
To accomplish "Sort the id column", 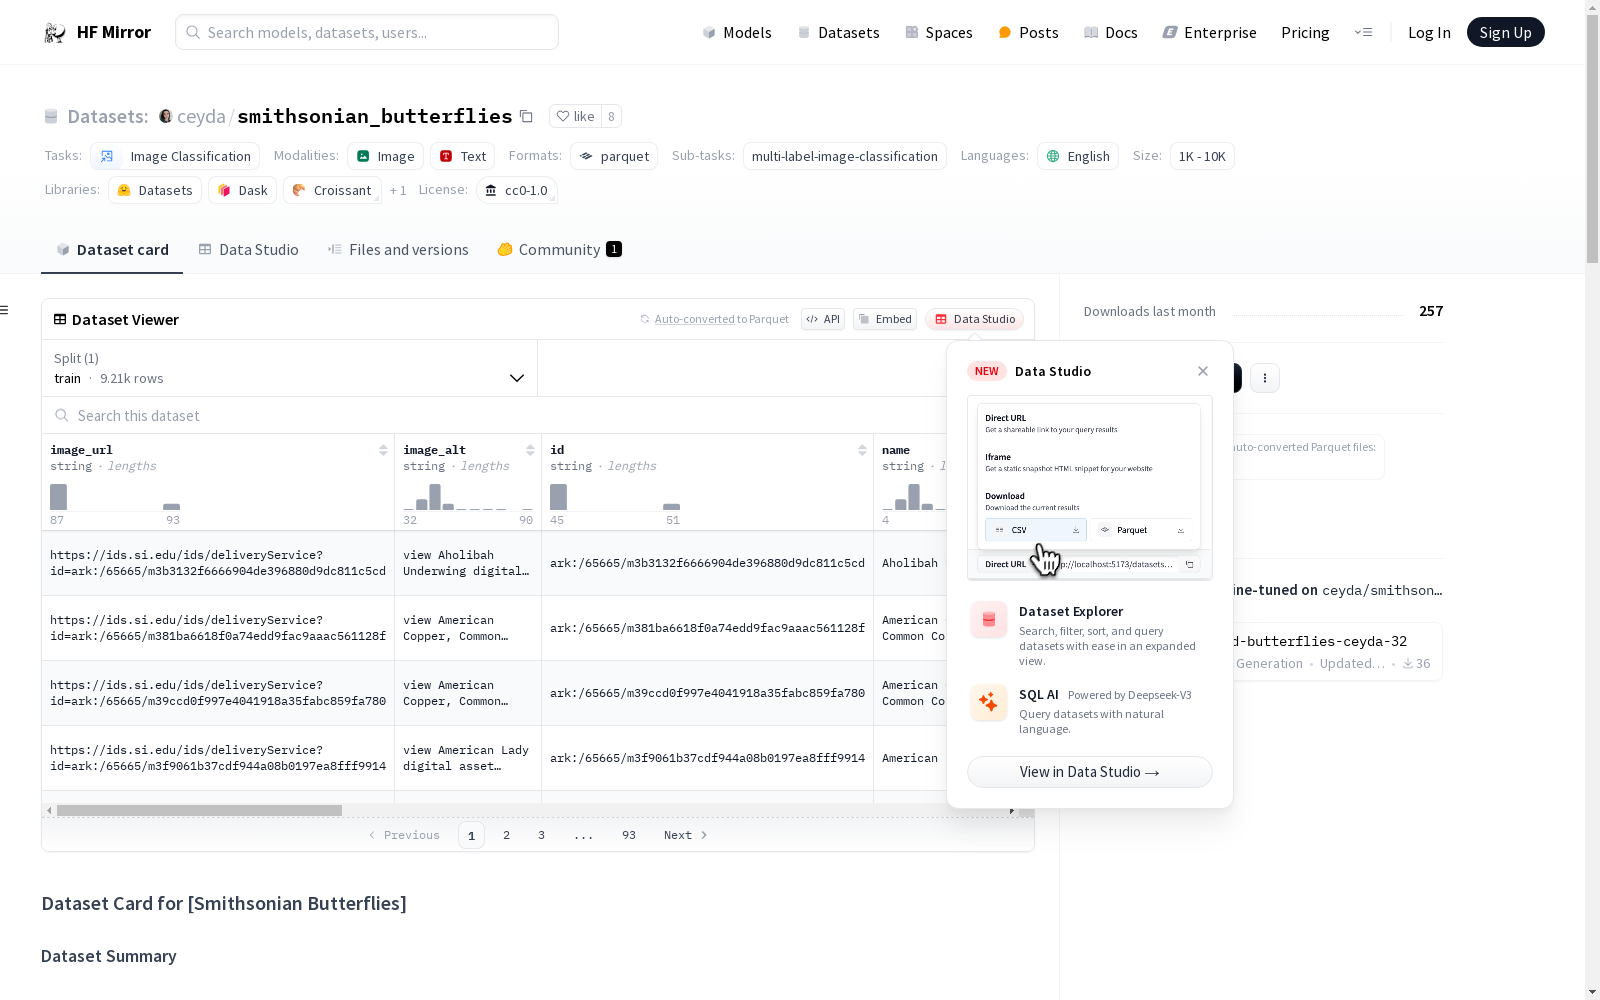I will click(x=862, y=450).
